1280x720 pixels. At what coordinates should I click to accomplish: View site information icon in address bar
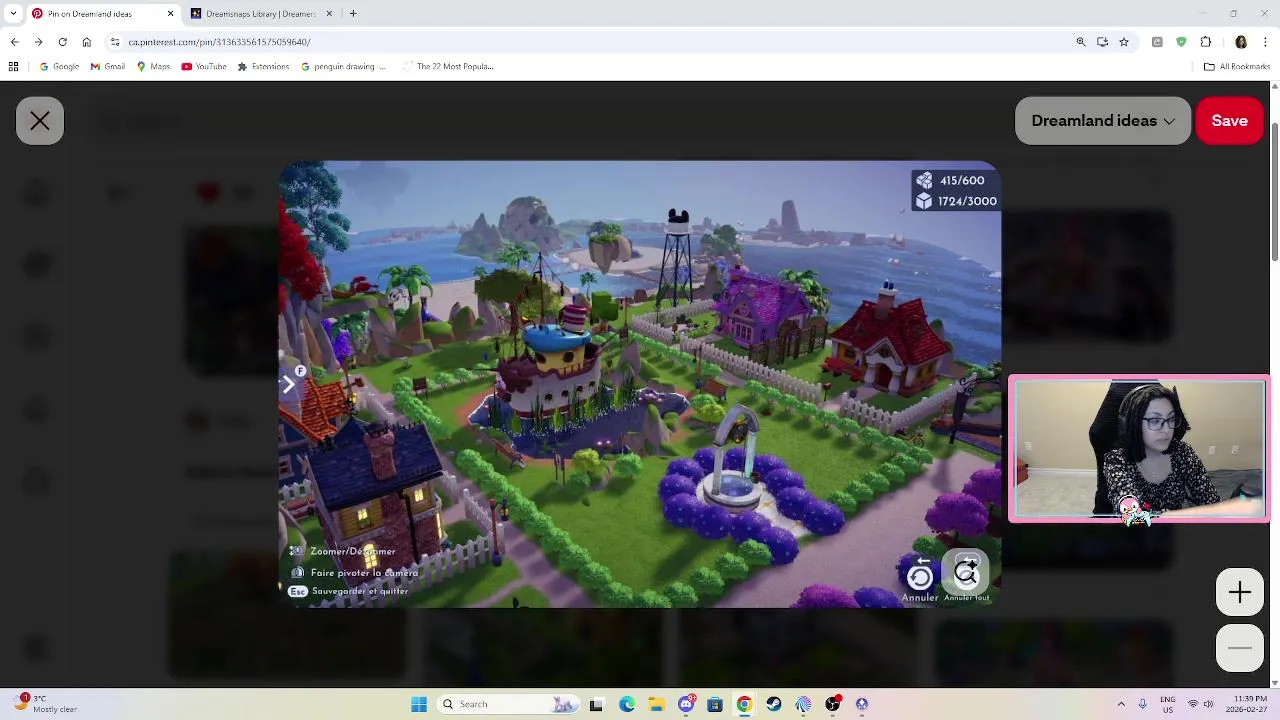point(115,42)
